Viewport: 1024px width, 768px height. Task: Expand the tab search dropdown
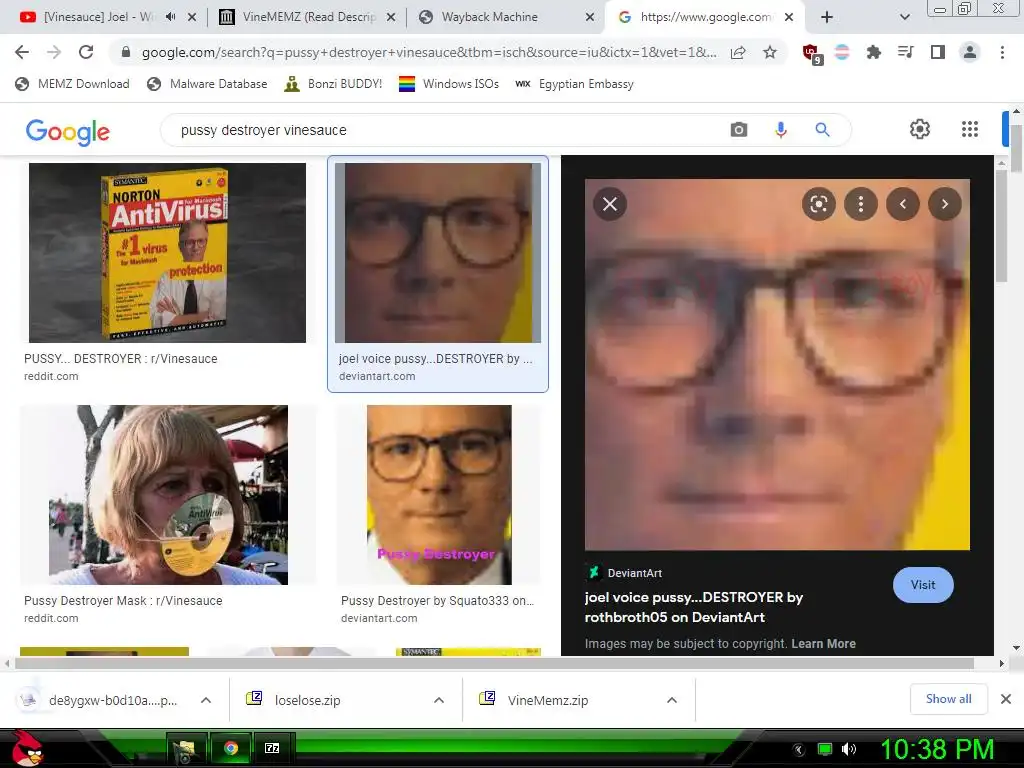pyautogui.click(x=904, y=17)
